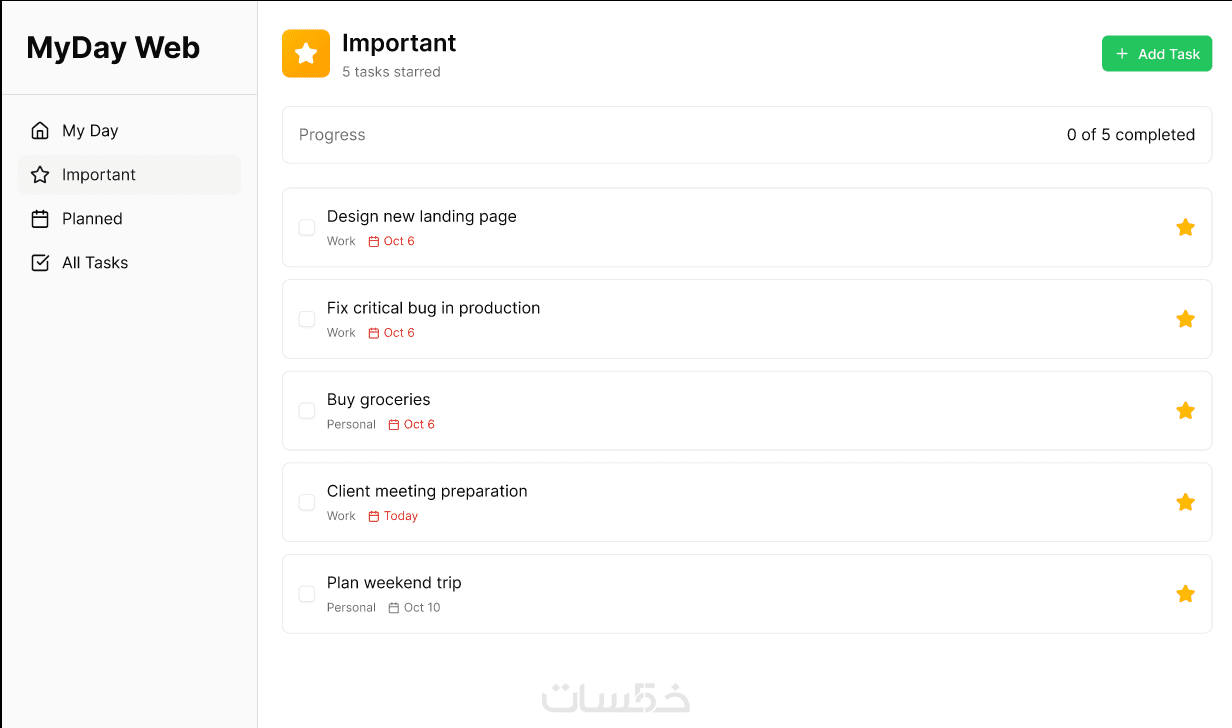Toggle the star on Plan weekend trip
Viewport: 1232px width, 728px height.
(1185, 594)
